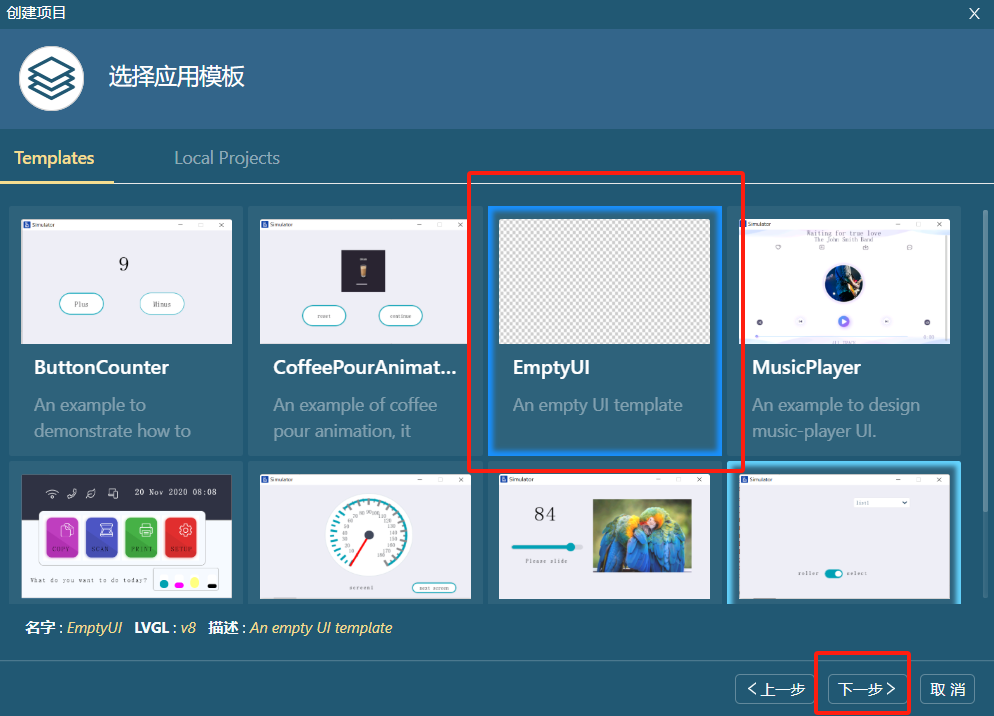Select the EmptyUI template thumbnail

pyautogui.click(x=604, y=280)
